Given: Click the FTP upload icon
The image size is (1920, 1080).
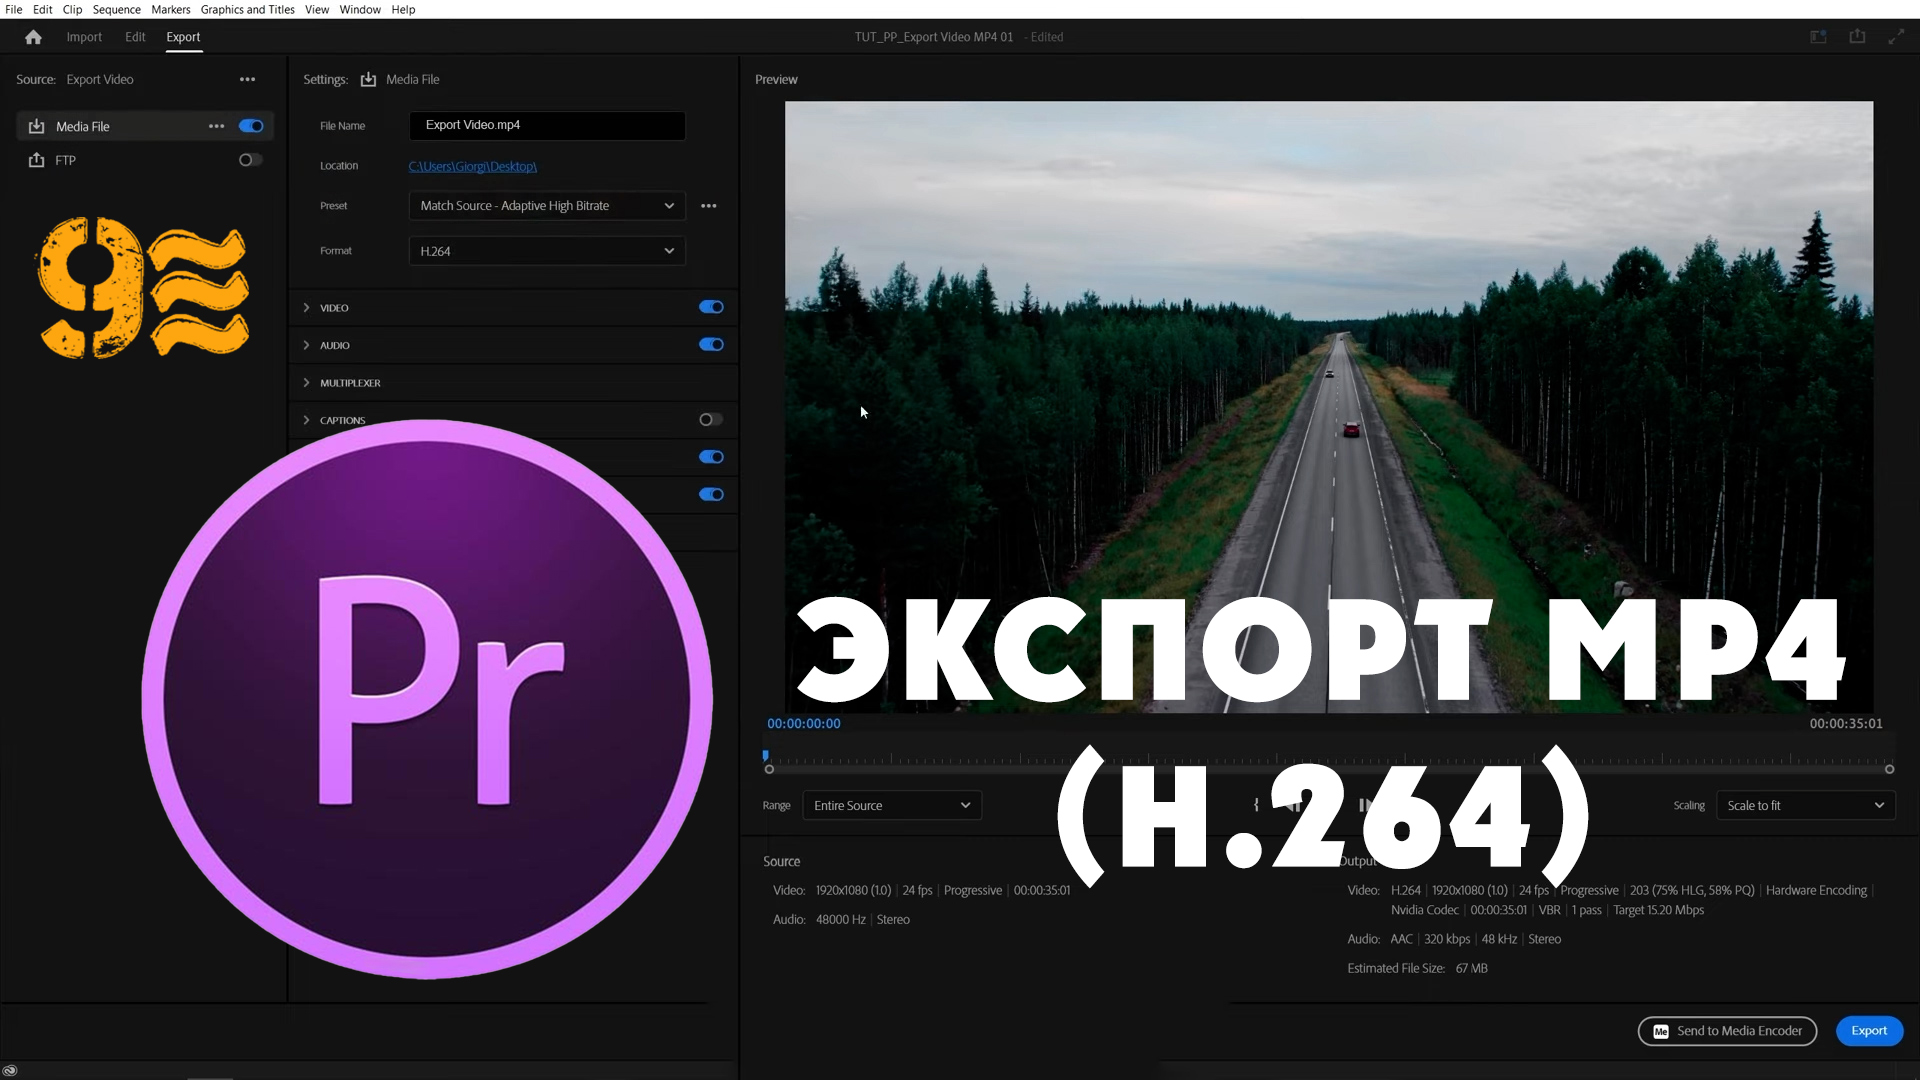Looking at the screenshot, I should [x=37, y=160].
